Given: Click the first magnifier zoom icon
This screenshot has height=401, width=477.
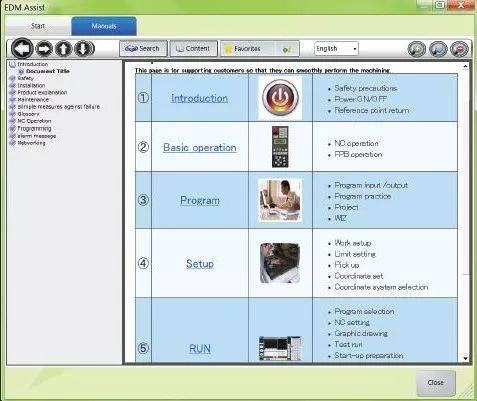Looking at the screenshot, I should click(417, 49).
